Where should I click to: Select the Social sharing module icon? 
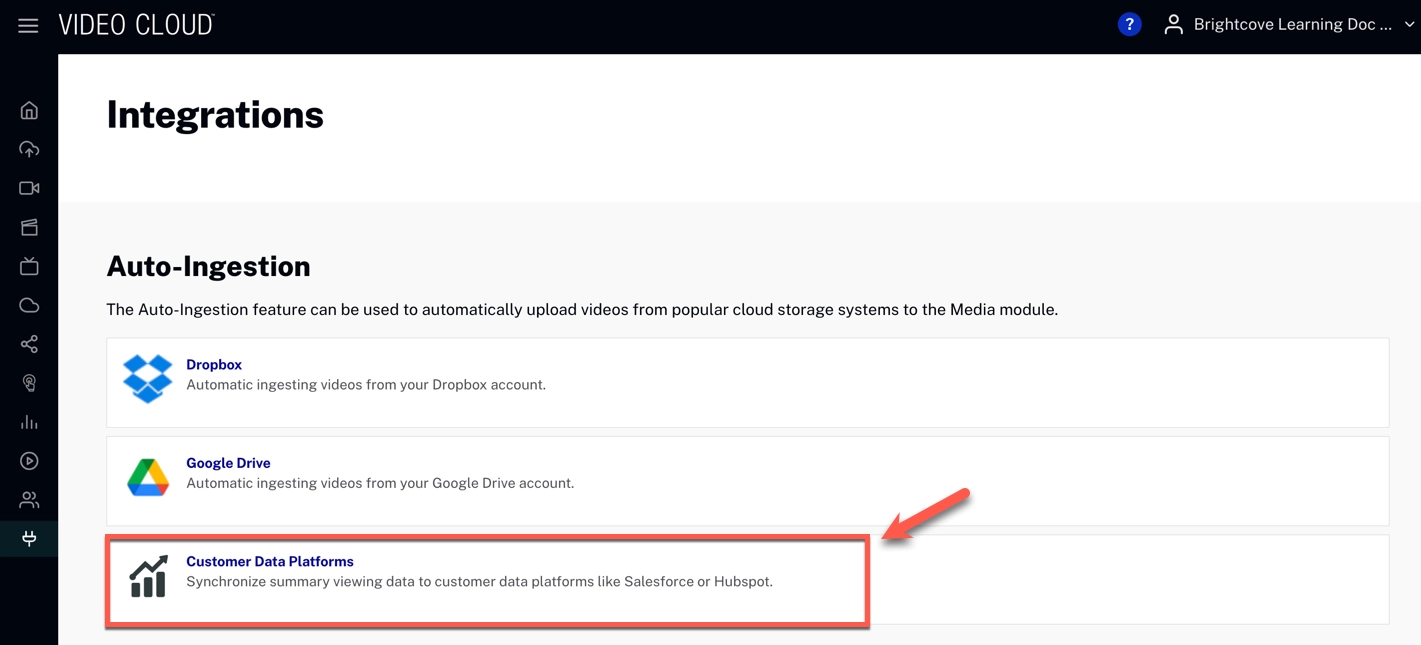pos(28,344)
